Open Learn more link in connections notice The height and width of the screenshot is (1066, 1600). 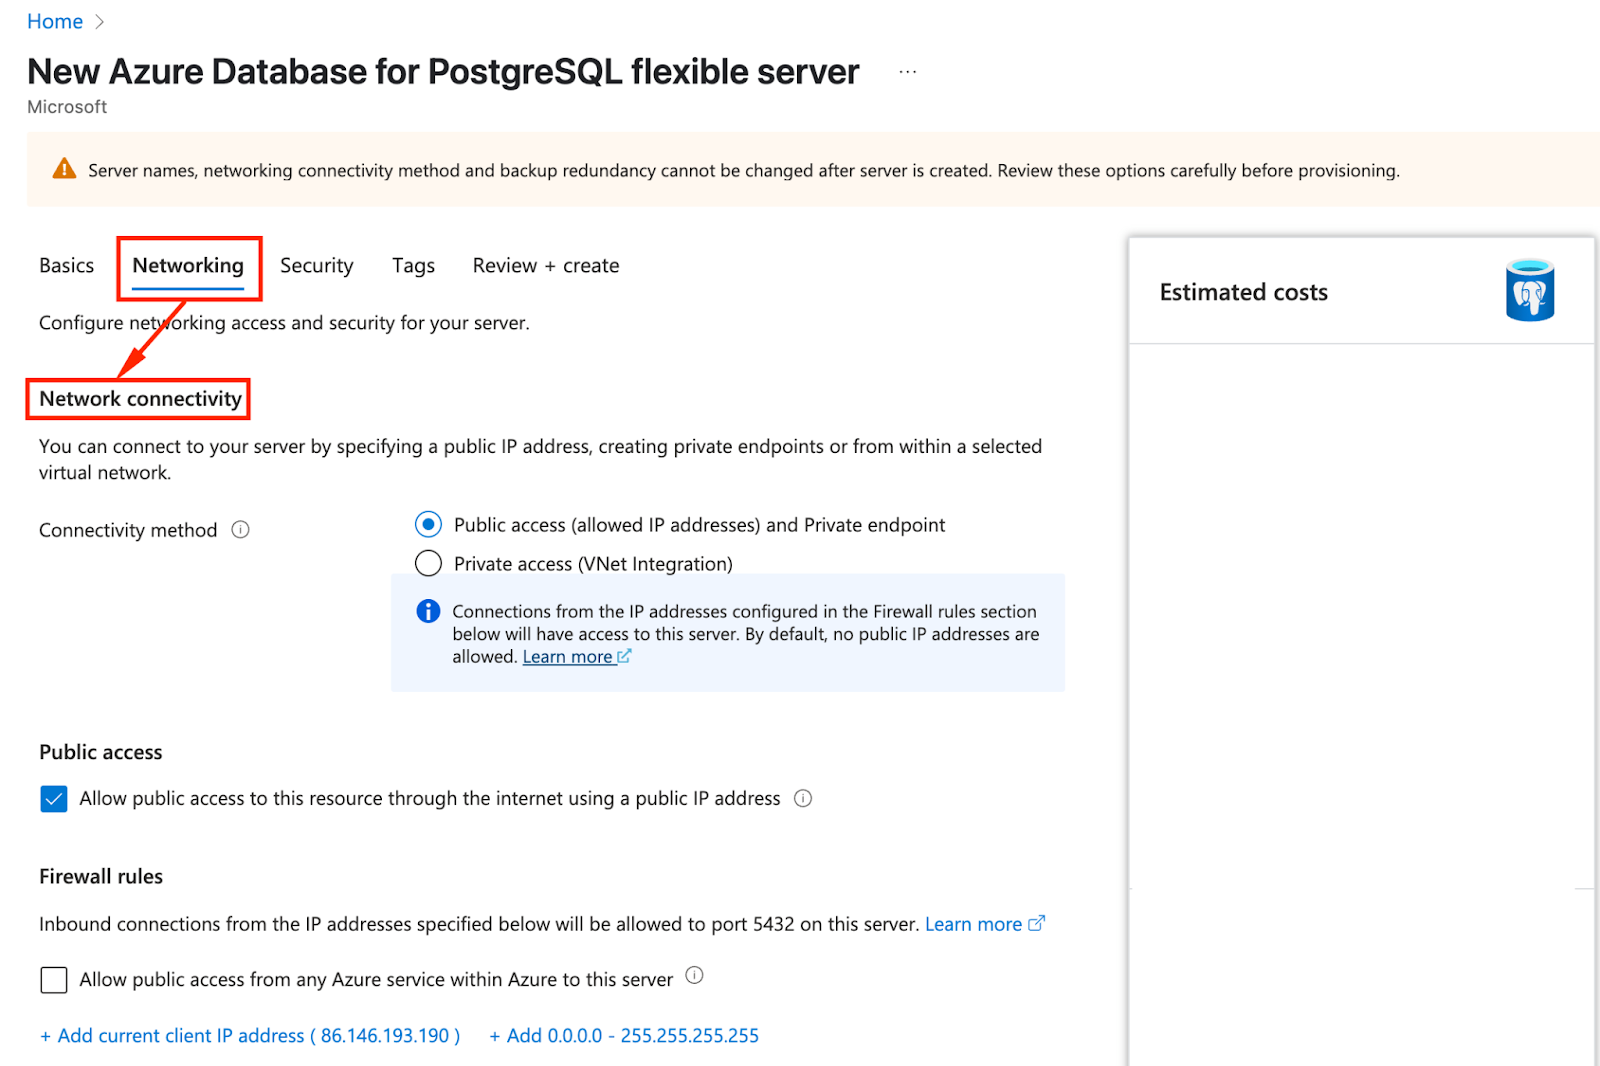pyautogui.click(x=567, y=657)
